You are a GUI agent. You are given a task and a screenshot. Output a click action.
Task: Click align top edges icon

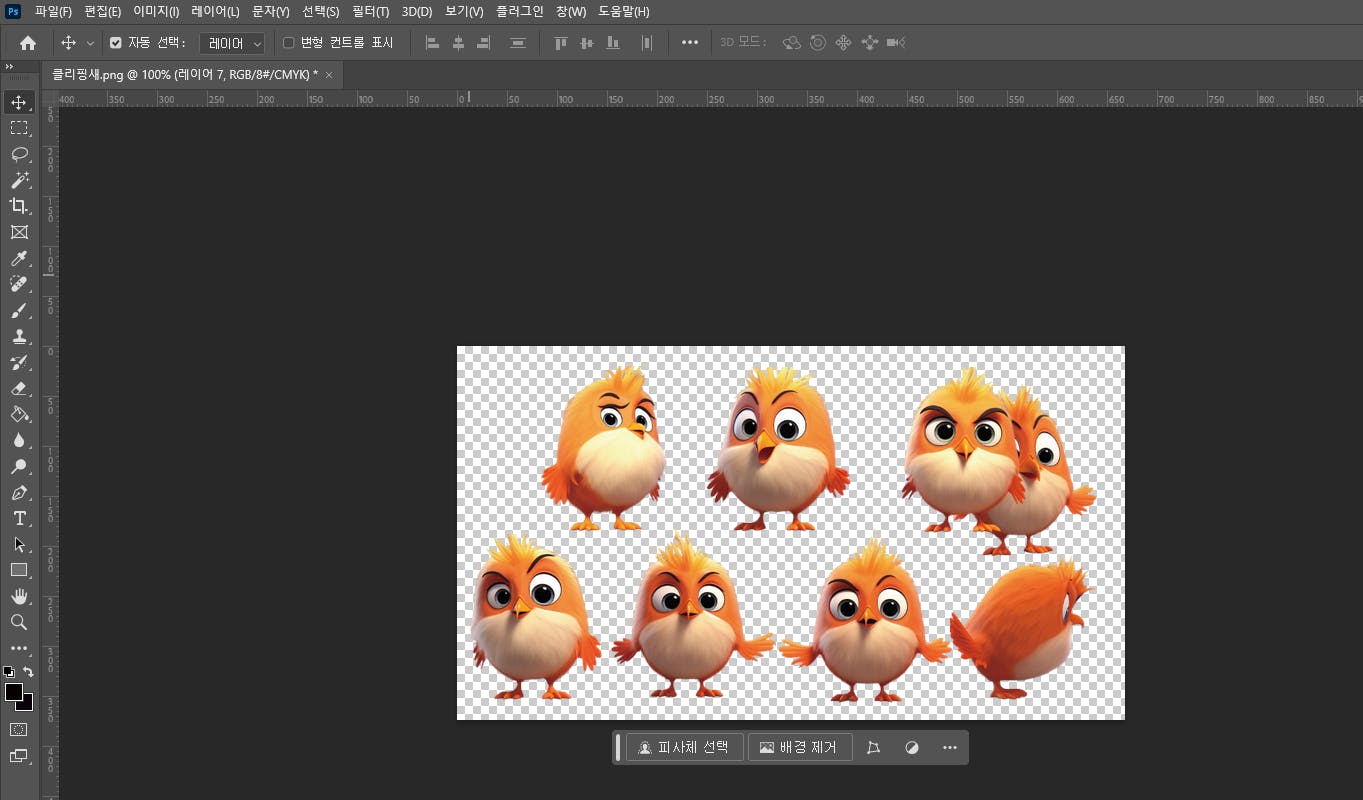point(561,43)
